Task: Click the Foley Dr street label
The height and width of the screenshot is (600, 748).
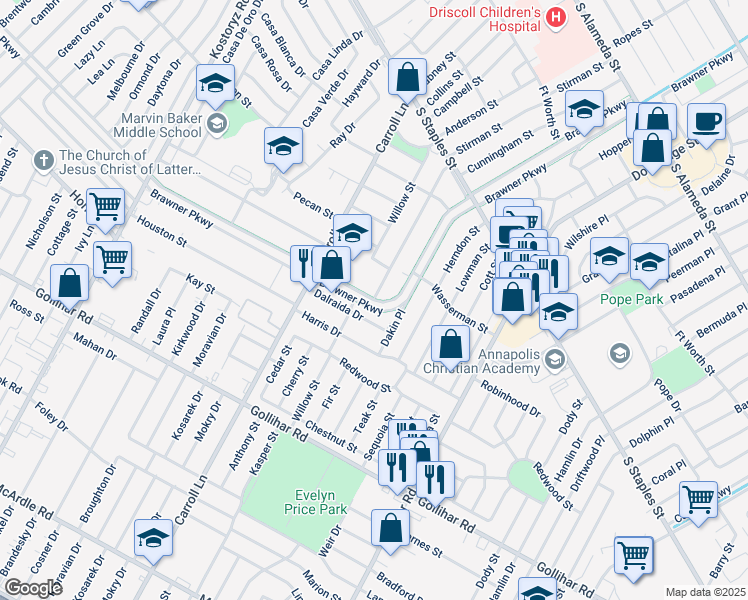Action: click(x=52, y=416)
